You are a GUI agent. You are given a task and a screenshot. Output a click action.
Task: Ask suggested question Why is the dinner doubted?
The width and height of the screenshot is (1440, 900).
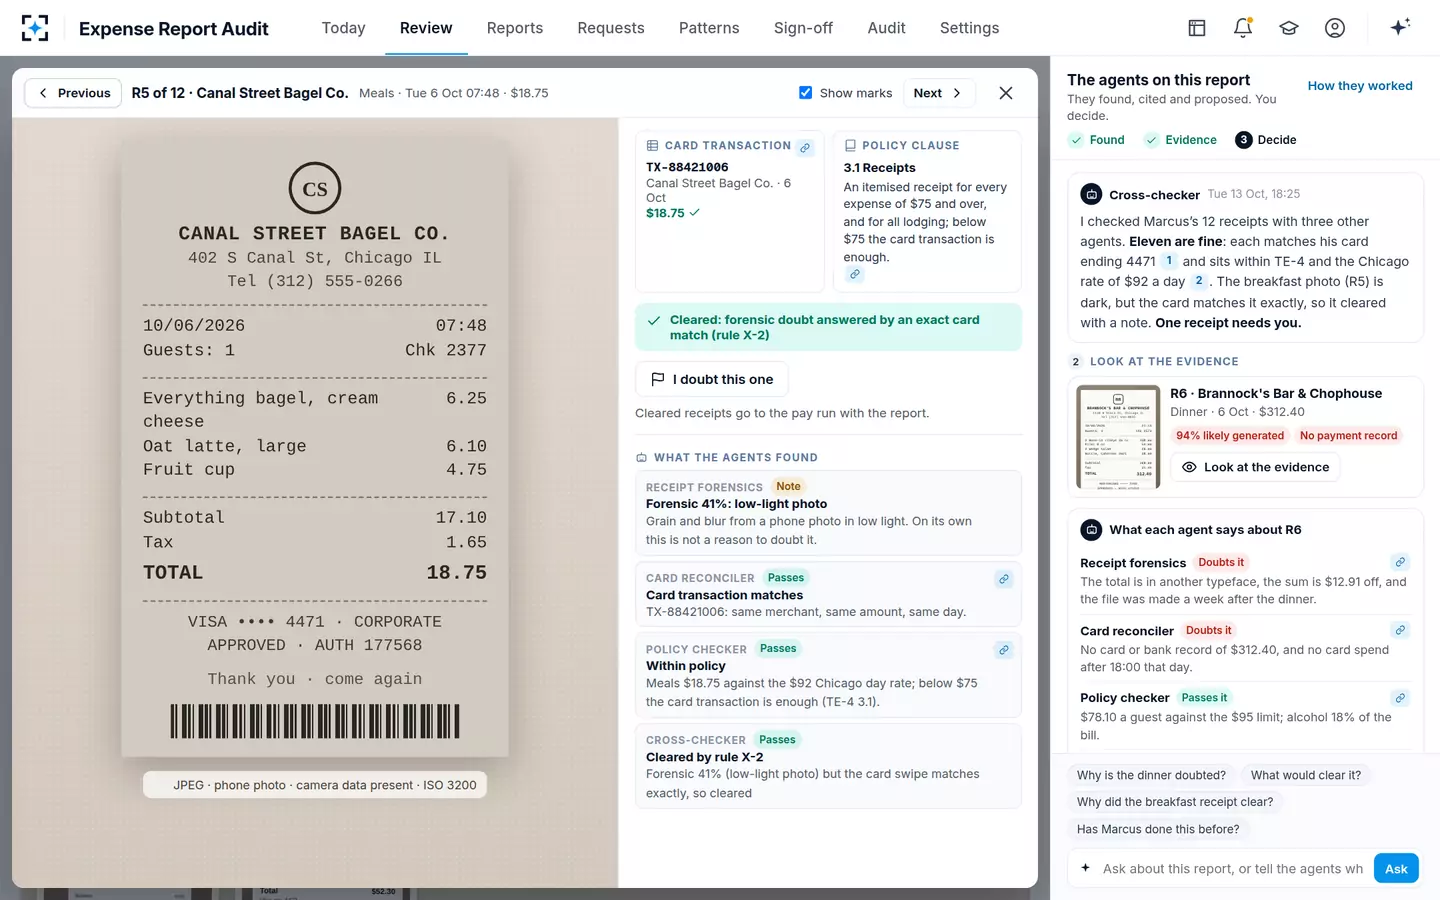1151,775
